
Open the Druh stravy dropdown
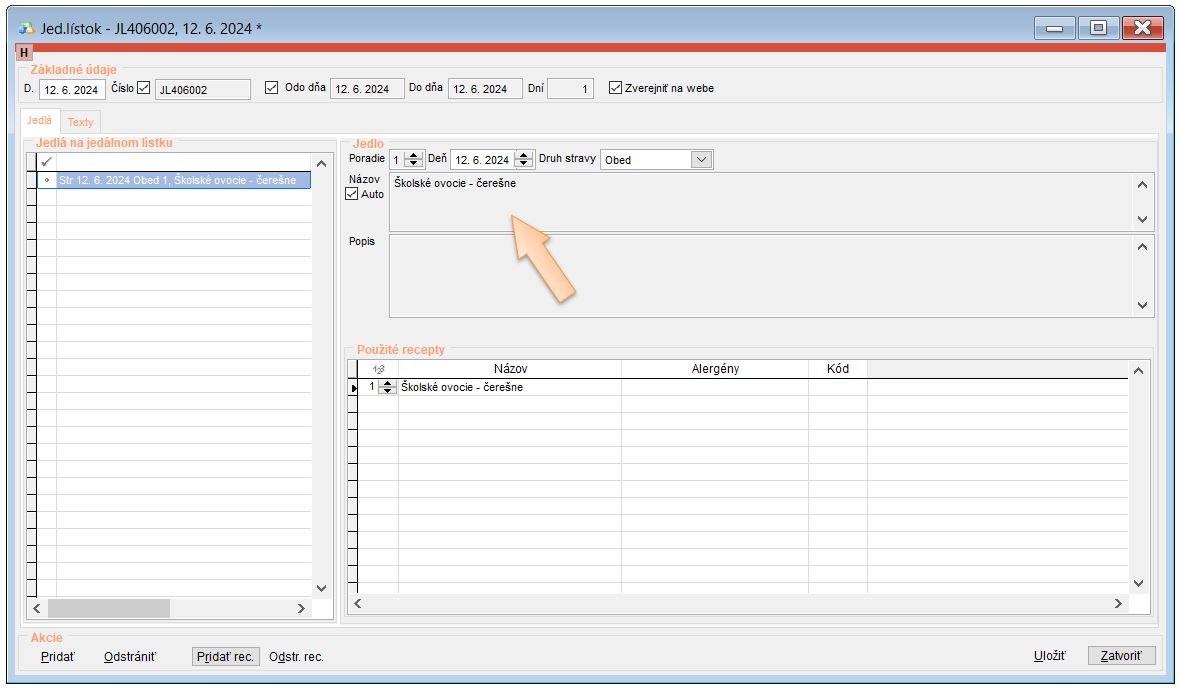click(700, 160)
